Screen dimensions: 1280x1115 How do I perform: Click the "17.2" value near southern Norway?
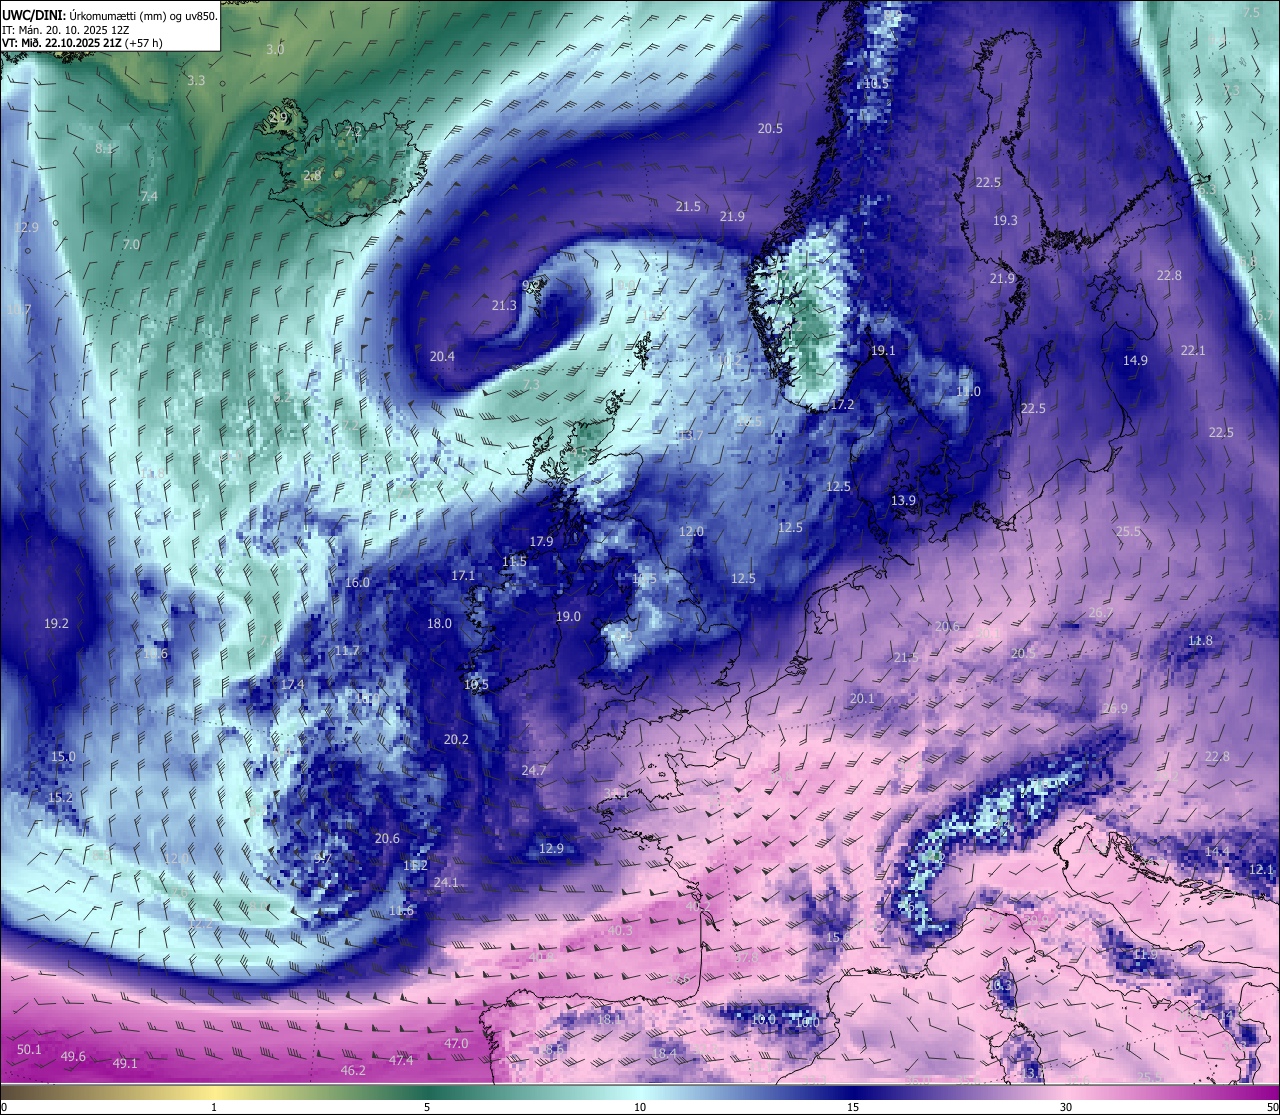pos(843,404)
